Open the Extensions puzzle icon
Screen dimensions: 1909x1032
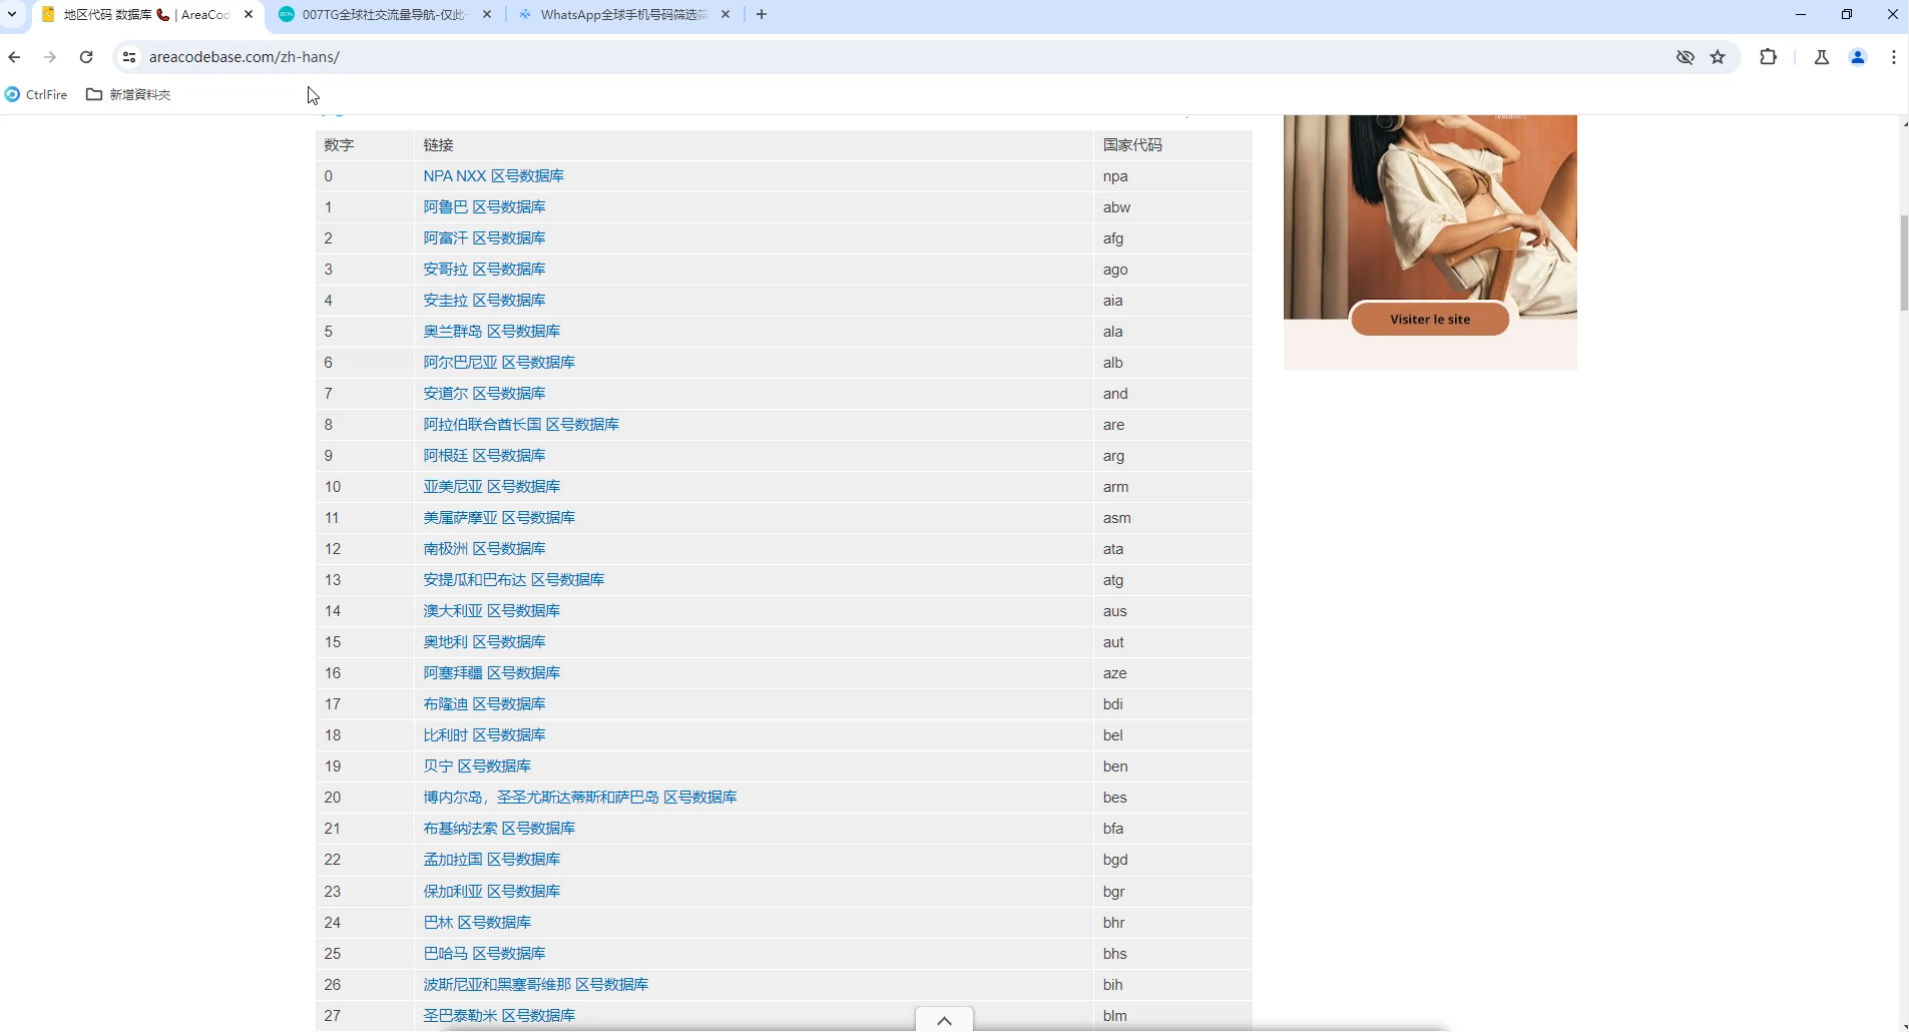click(x=1768, y=57)
